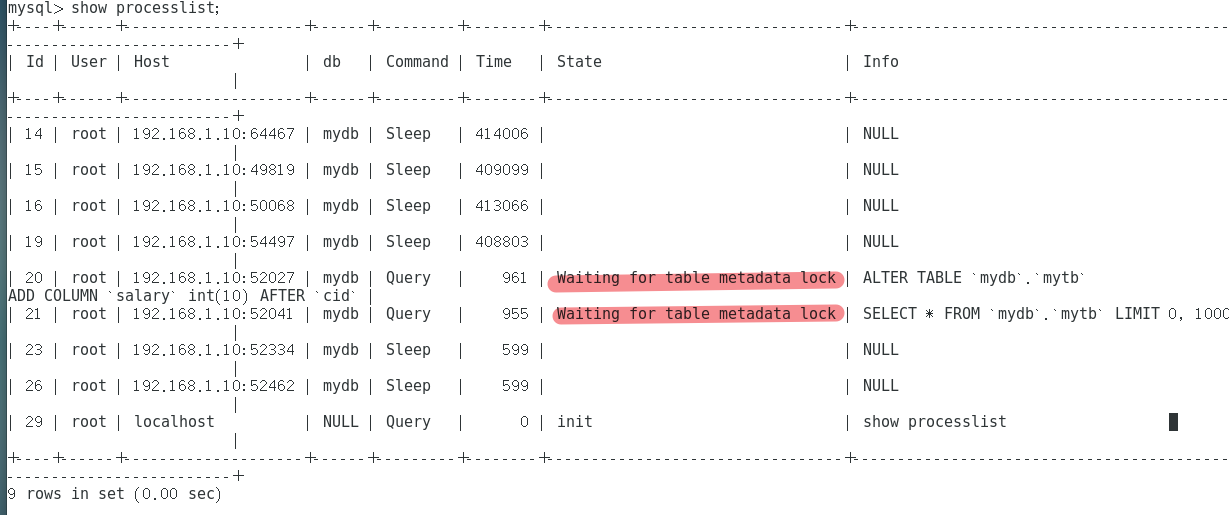1229x515 pixels.
Task: Click the Time column header
Action: coord(494,62)
